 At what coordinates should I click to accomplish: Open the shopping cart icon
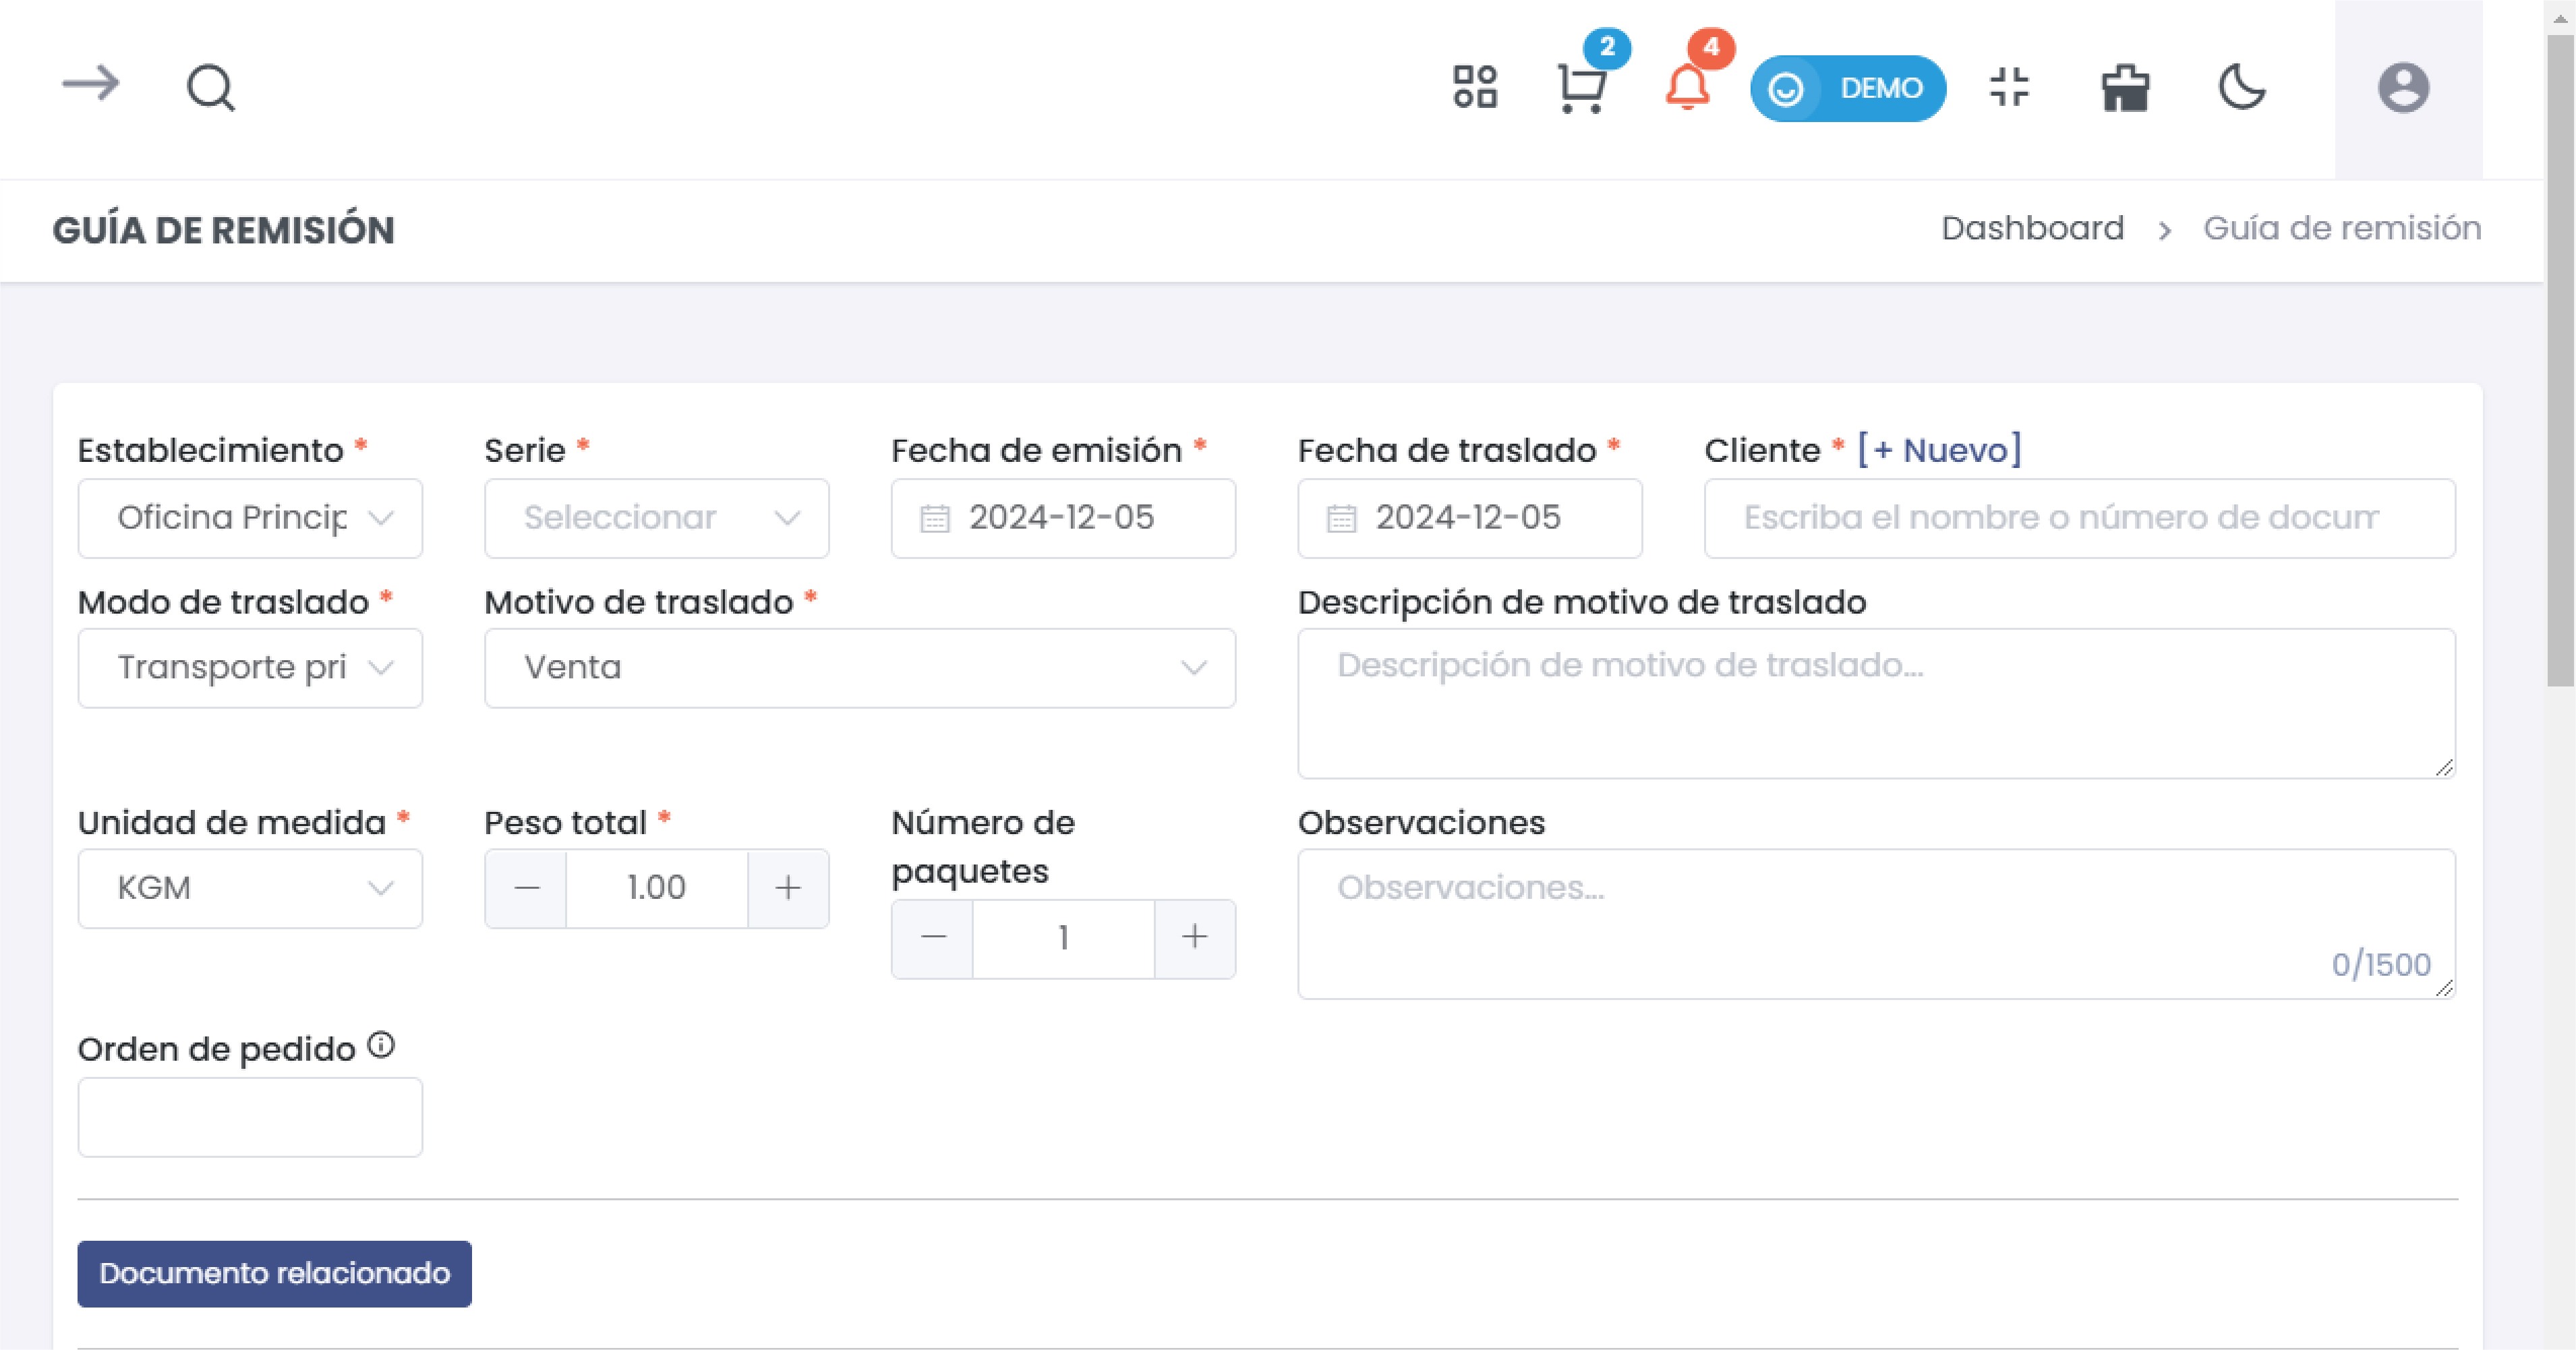(x=1582, y=88)
